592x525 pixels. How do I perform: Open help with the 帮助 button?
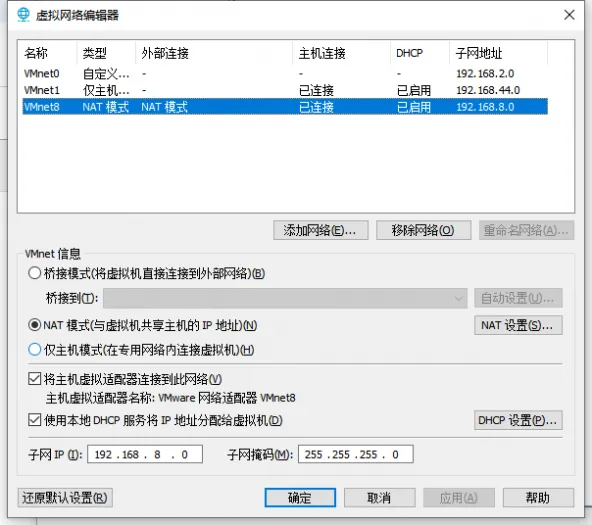pos(538,497)
